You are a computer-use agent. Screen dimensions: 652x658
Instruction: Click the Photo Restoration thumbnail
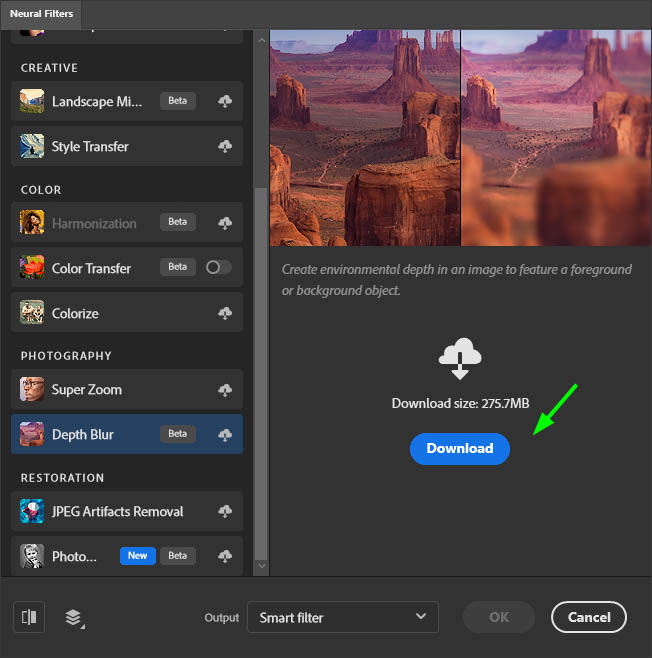[x=32, y=556]
